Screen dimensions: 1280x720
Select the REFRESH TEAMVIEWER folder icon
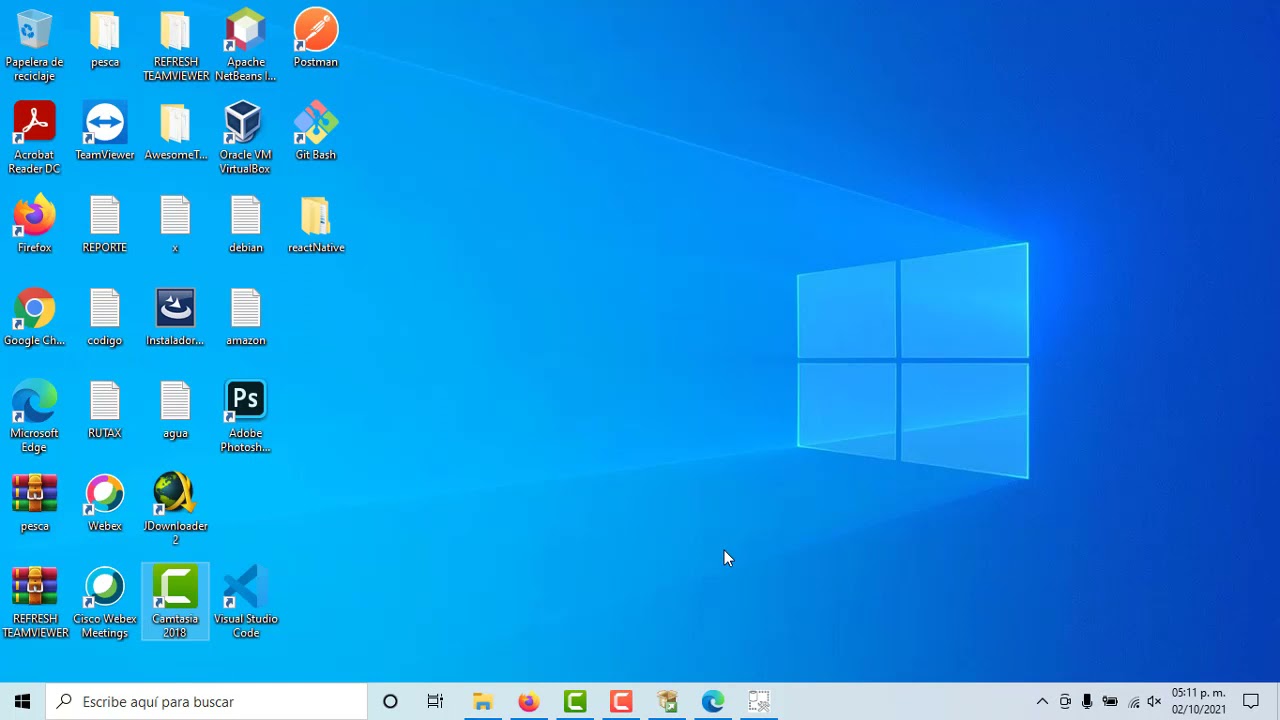[175, 46]
